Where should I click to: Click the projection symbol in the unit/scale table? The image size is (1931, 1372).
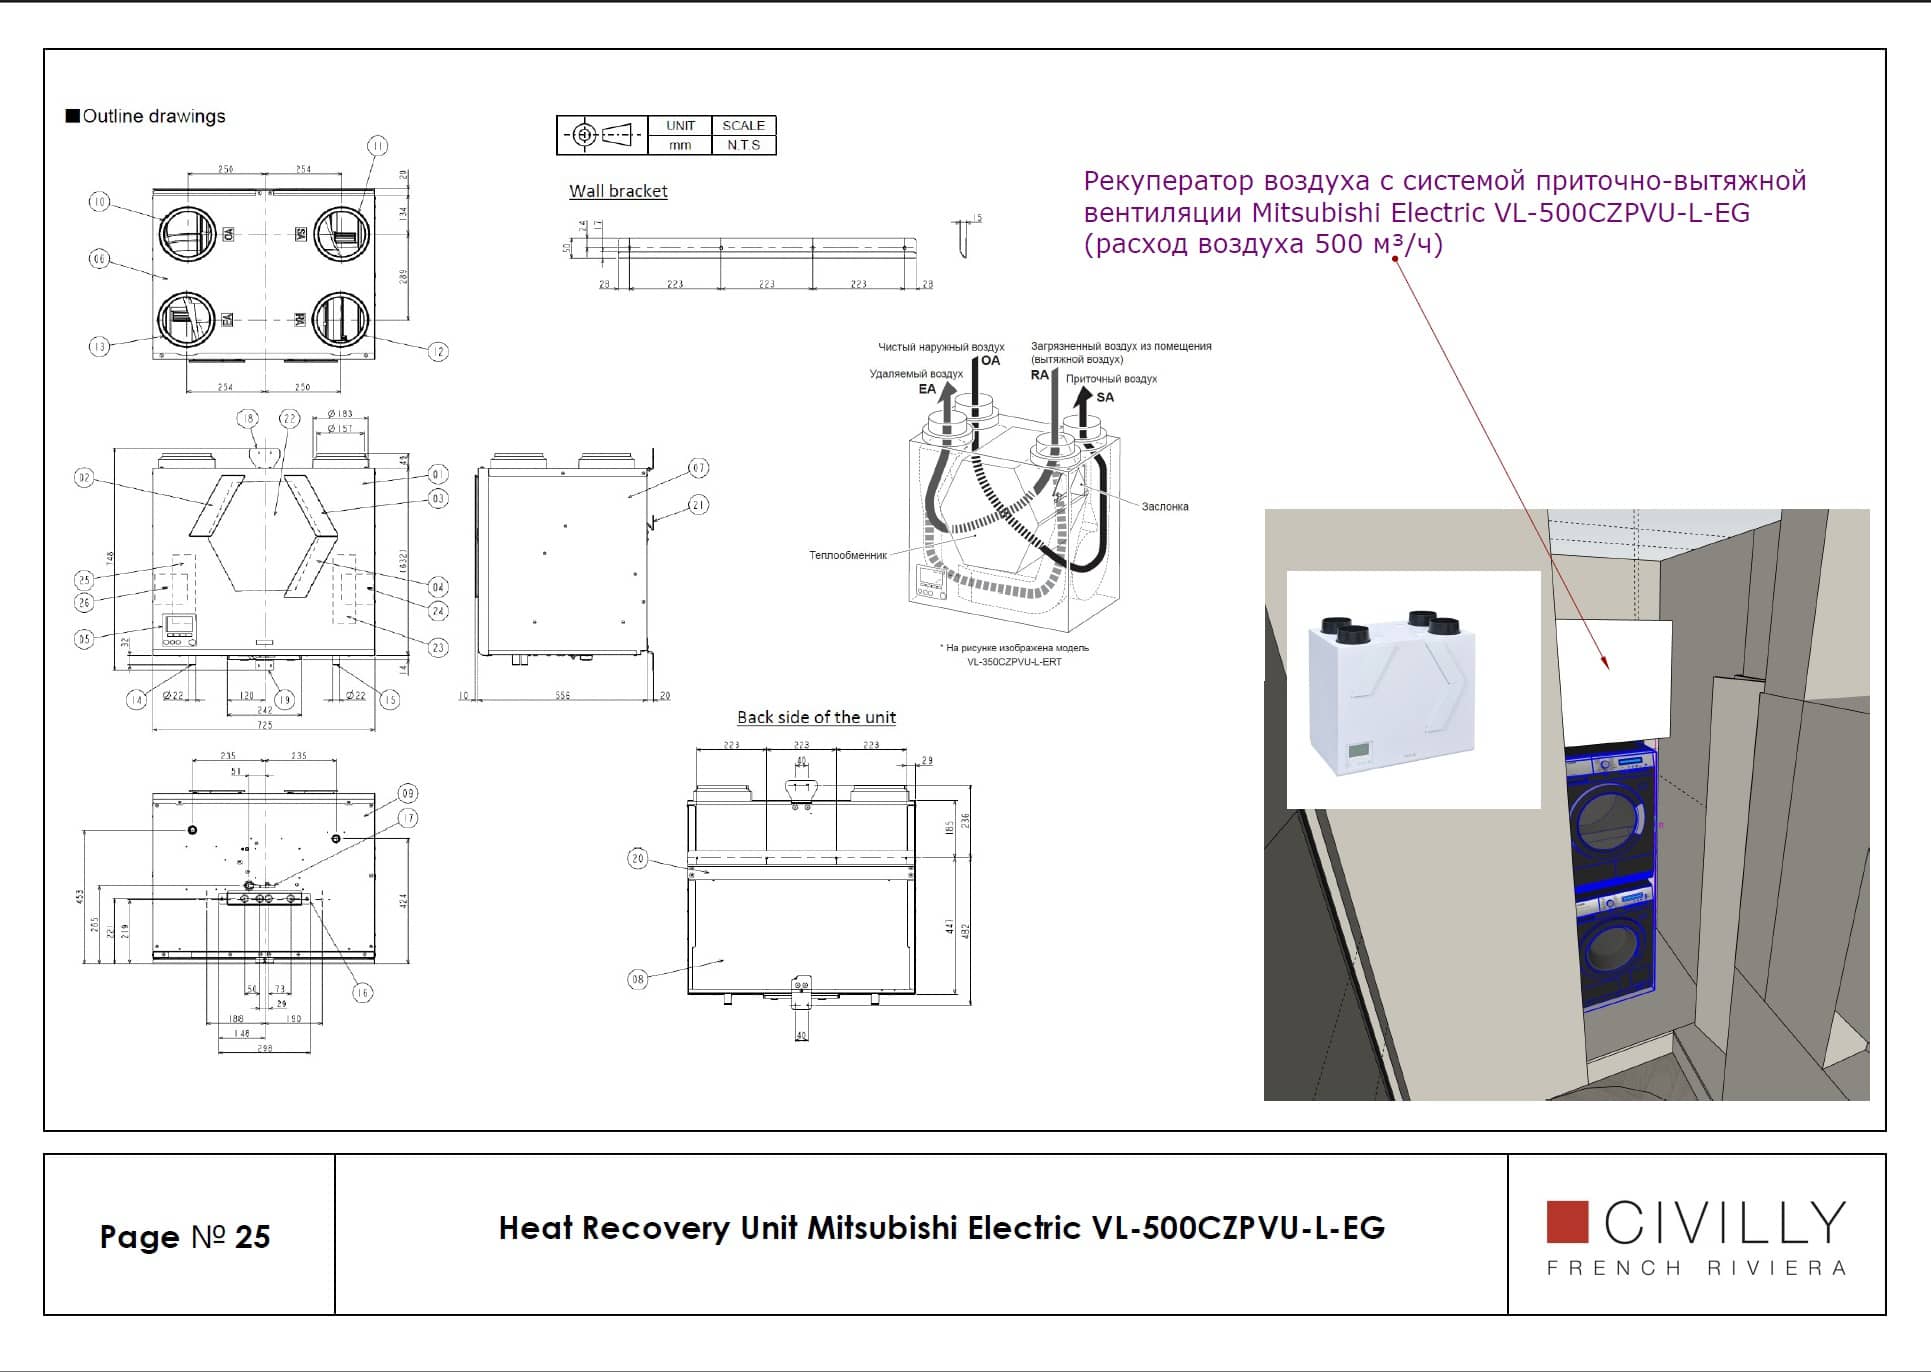click(x=601, y=135)
